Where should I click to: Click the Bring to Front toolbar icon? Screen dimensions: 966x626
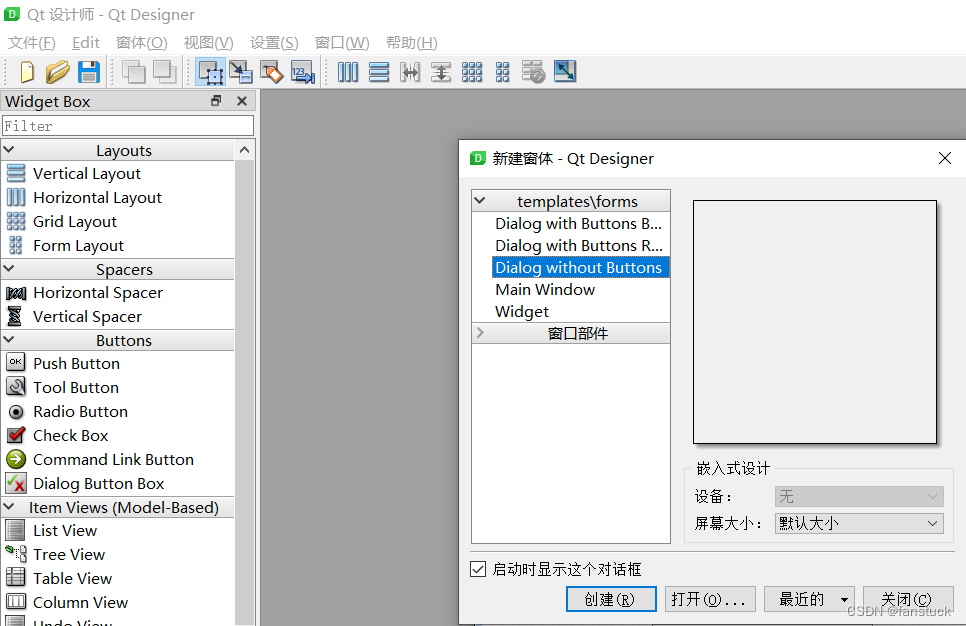tap(164, 72)
